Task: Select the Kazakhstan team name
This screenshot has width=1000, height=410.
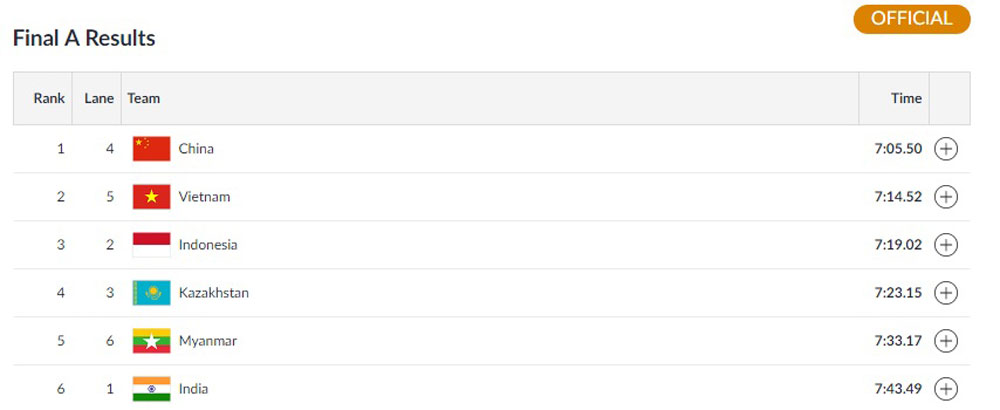Action: click(214, 293)
